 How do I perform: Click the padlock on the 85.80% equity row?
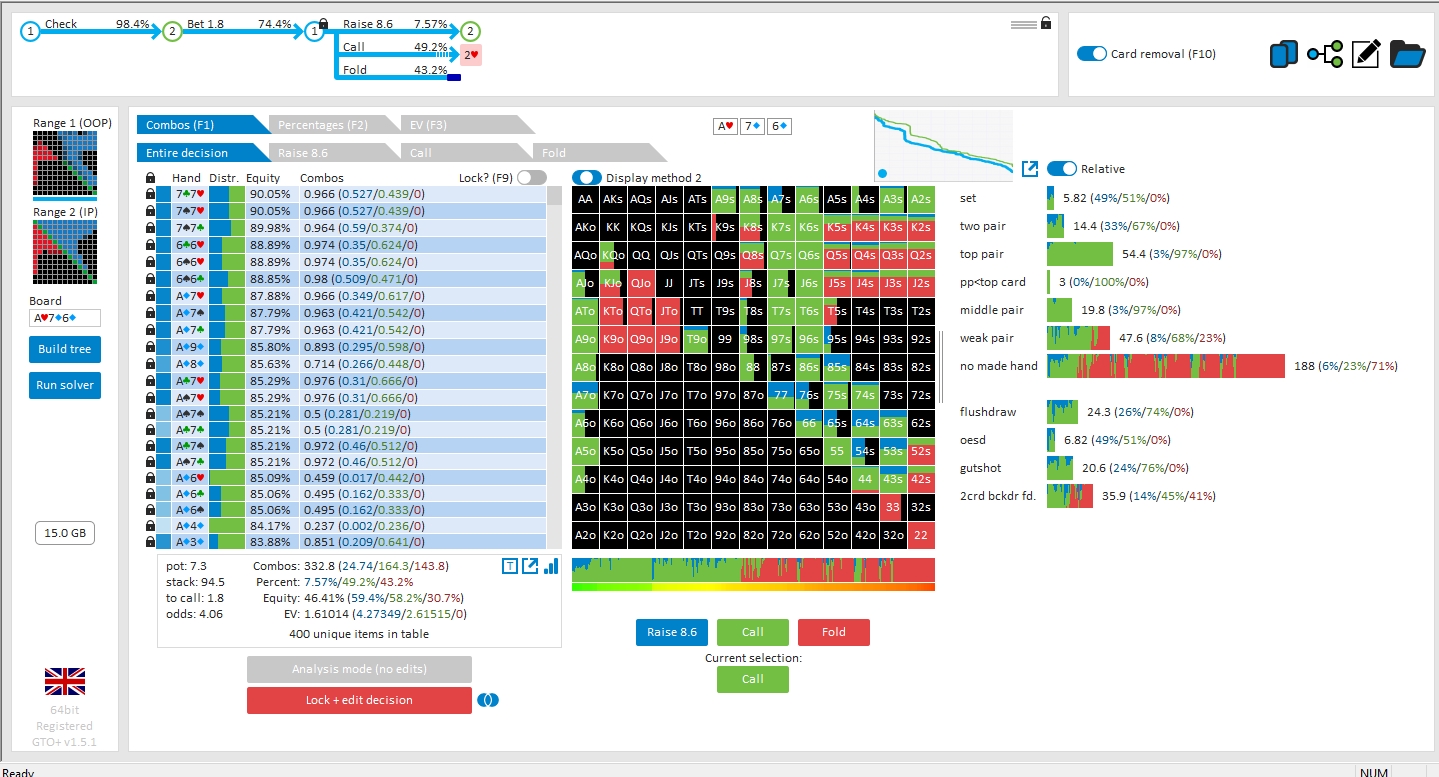(x=150, y=346)
